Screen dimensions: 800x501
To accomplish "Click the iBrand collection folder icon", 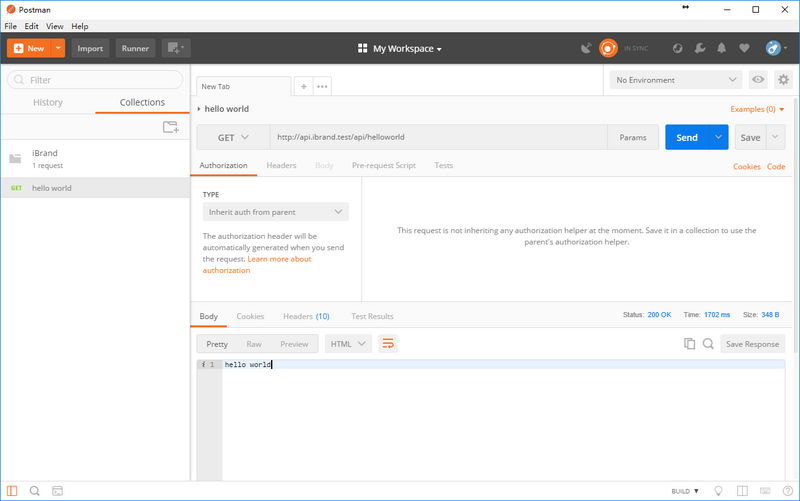I will (15, 159).
